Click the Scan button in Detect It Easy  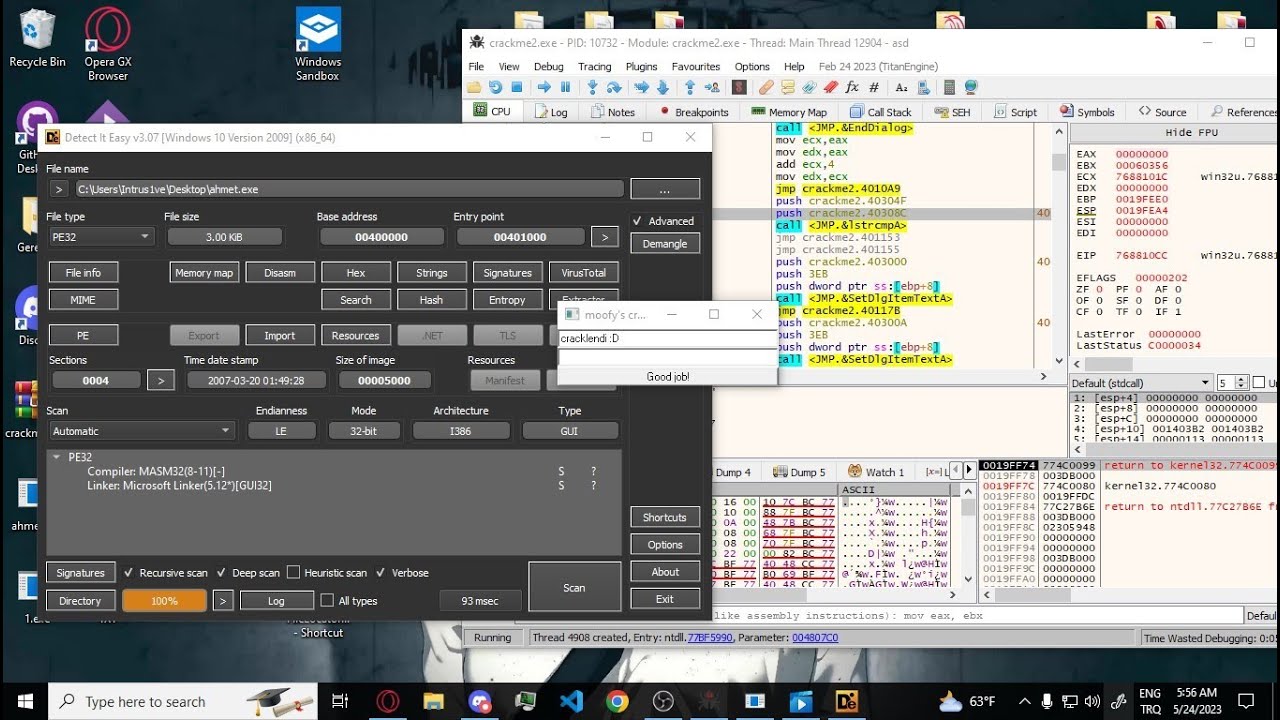coord(574,587)
